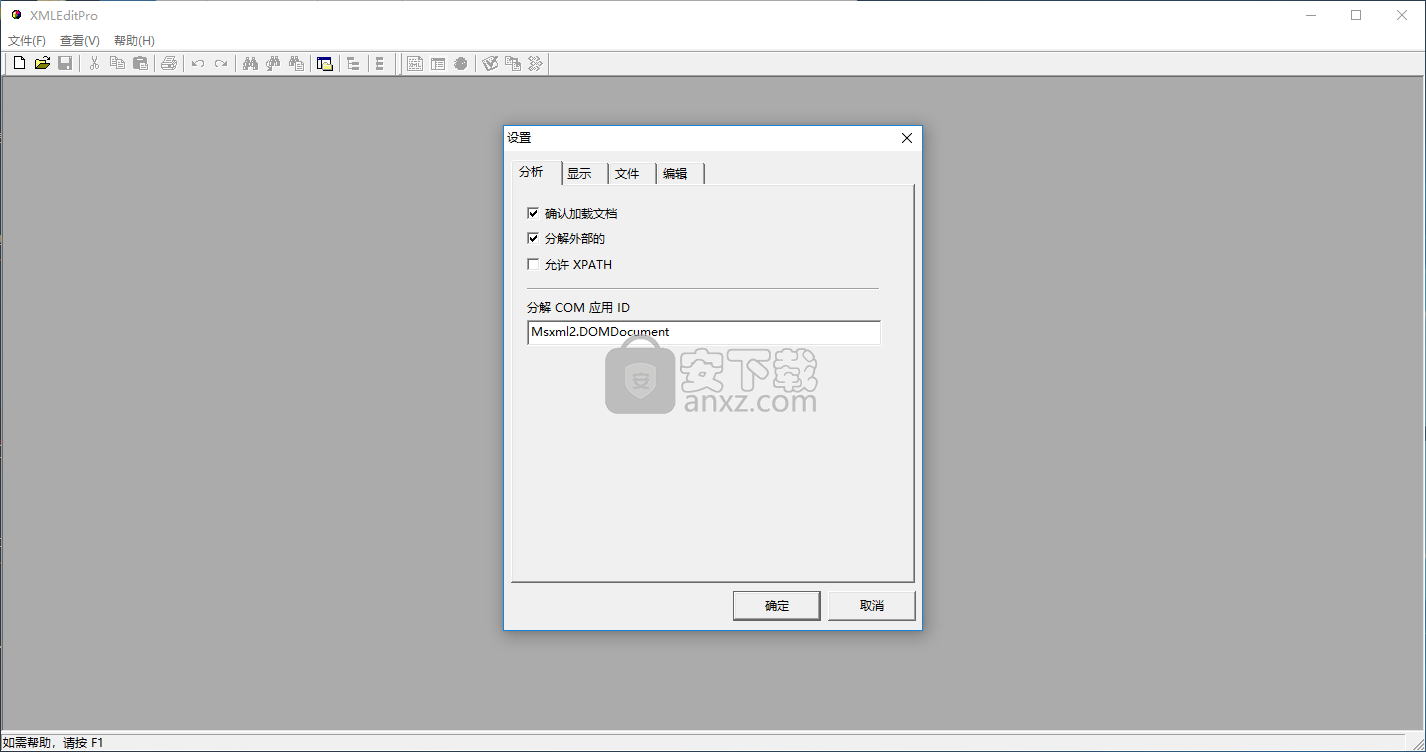Click the expand tree icon
Viewport: 1426px width, 752px height.
pyautogui.click(x=353, y=64)
